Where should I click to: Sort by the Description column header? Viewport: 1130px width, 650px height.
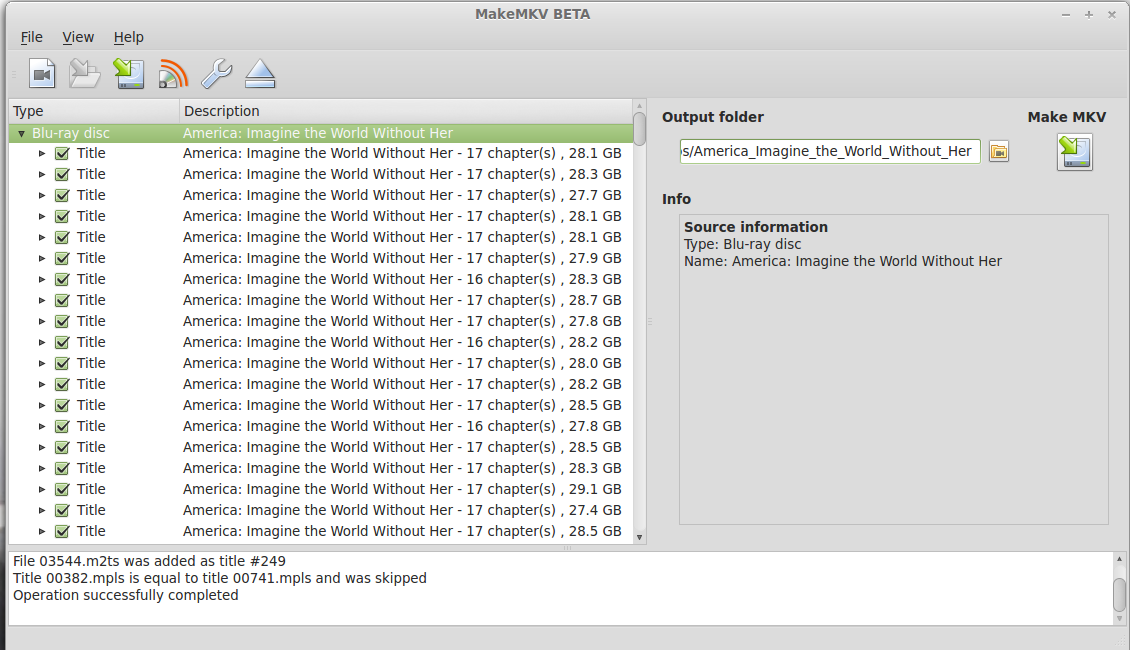coord(406,111)
